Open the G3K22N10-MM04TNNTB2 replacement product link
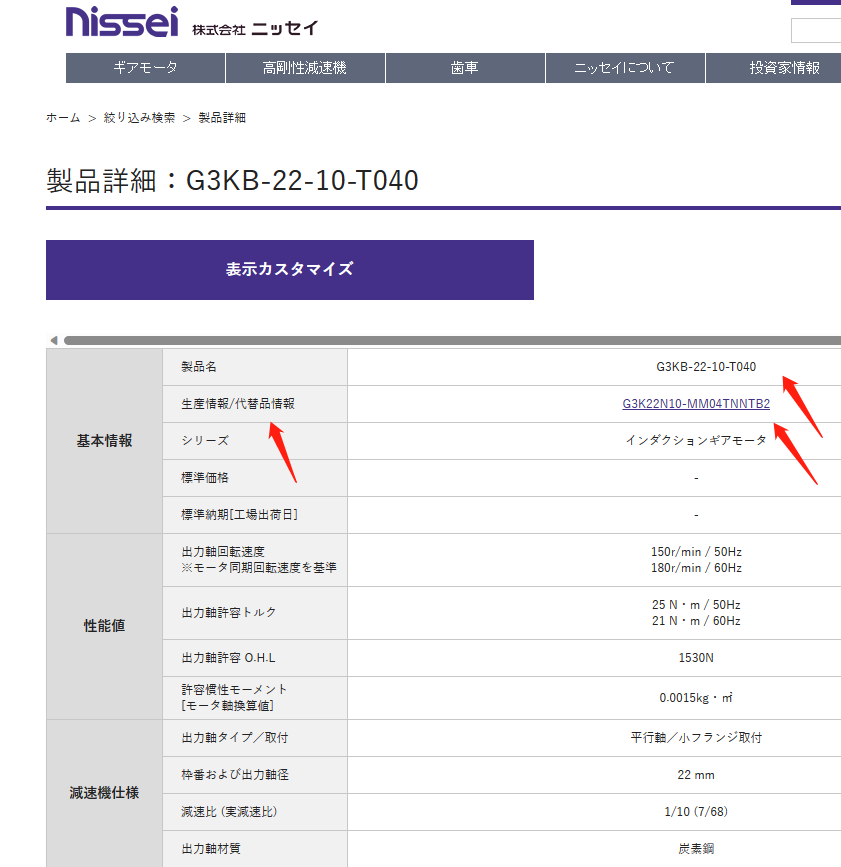Screen dimensions: 841x867 click(x=694, y=404)
